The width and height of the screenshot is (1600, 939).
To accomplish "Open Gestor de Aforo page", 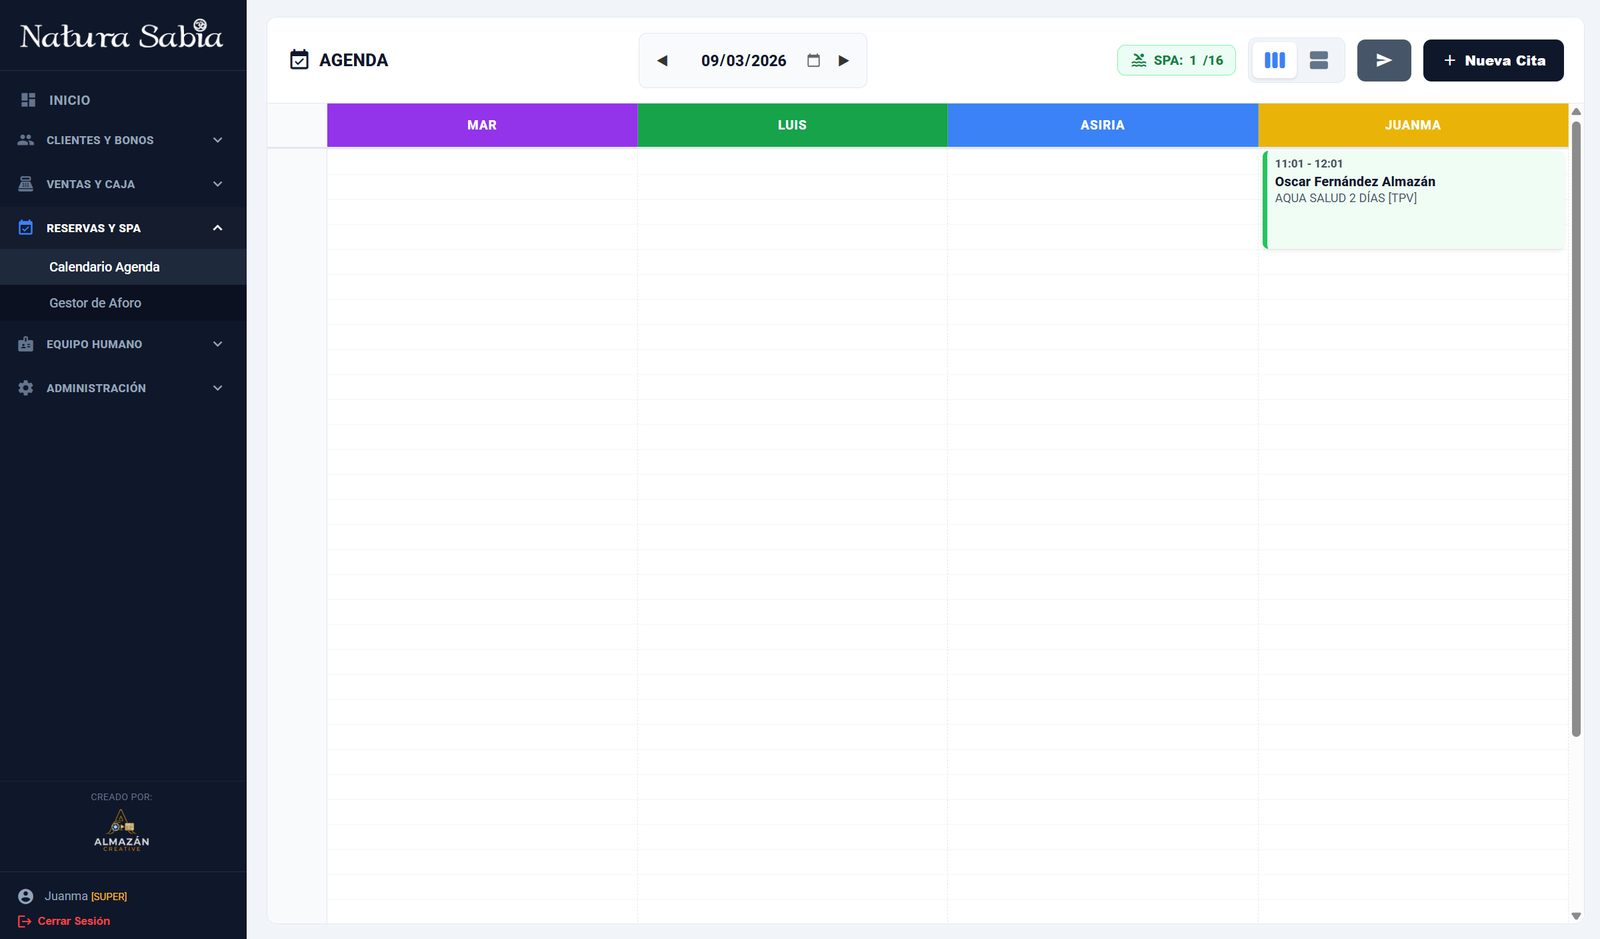I will click(x=95, y=303).
